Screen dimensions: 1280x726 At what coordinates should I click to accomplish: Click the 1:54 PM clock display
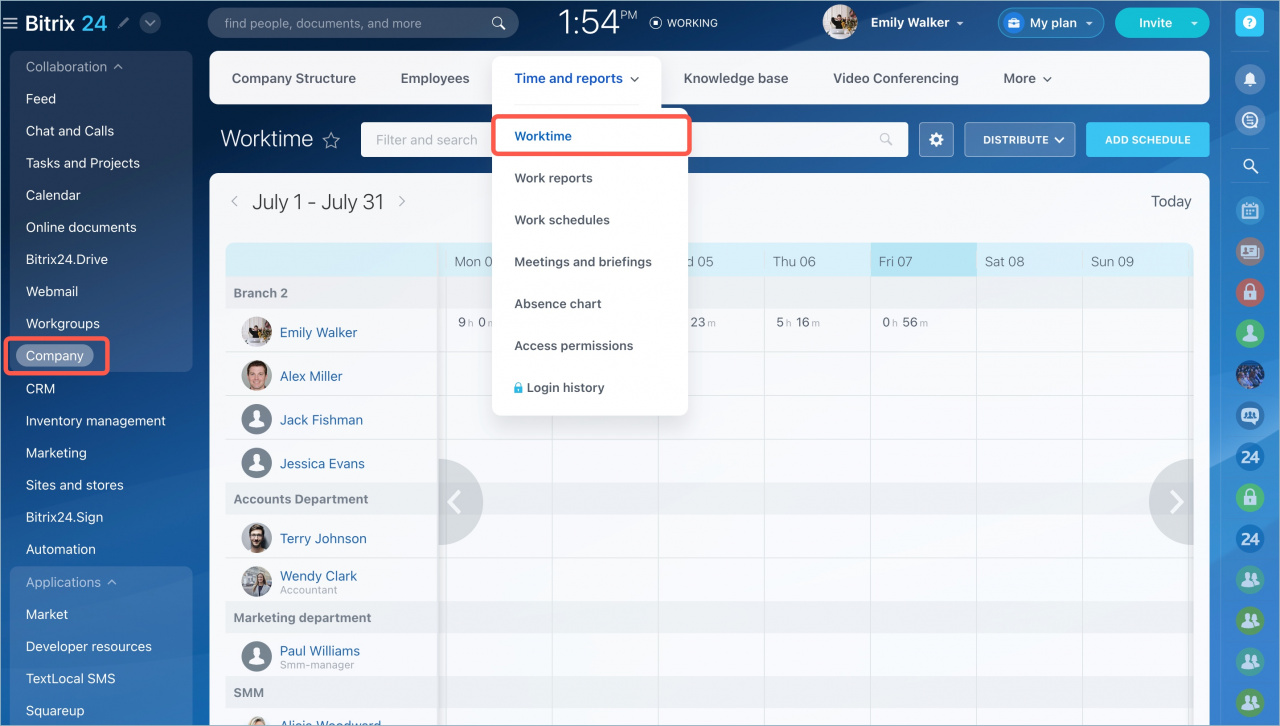pos(597,22)
